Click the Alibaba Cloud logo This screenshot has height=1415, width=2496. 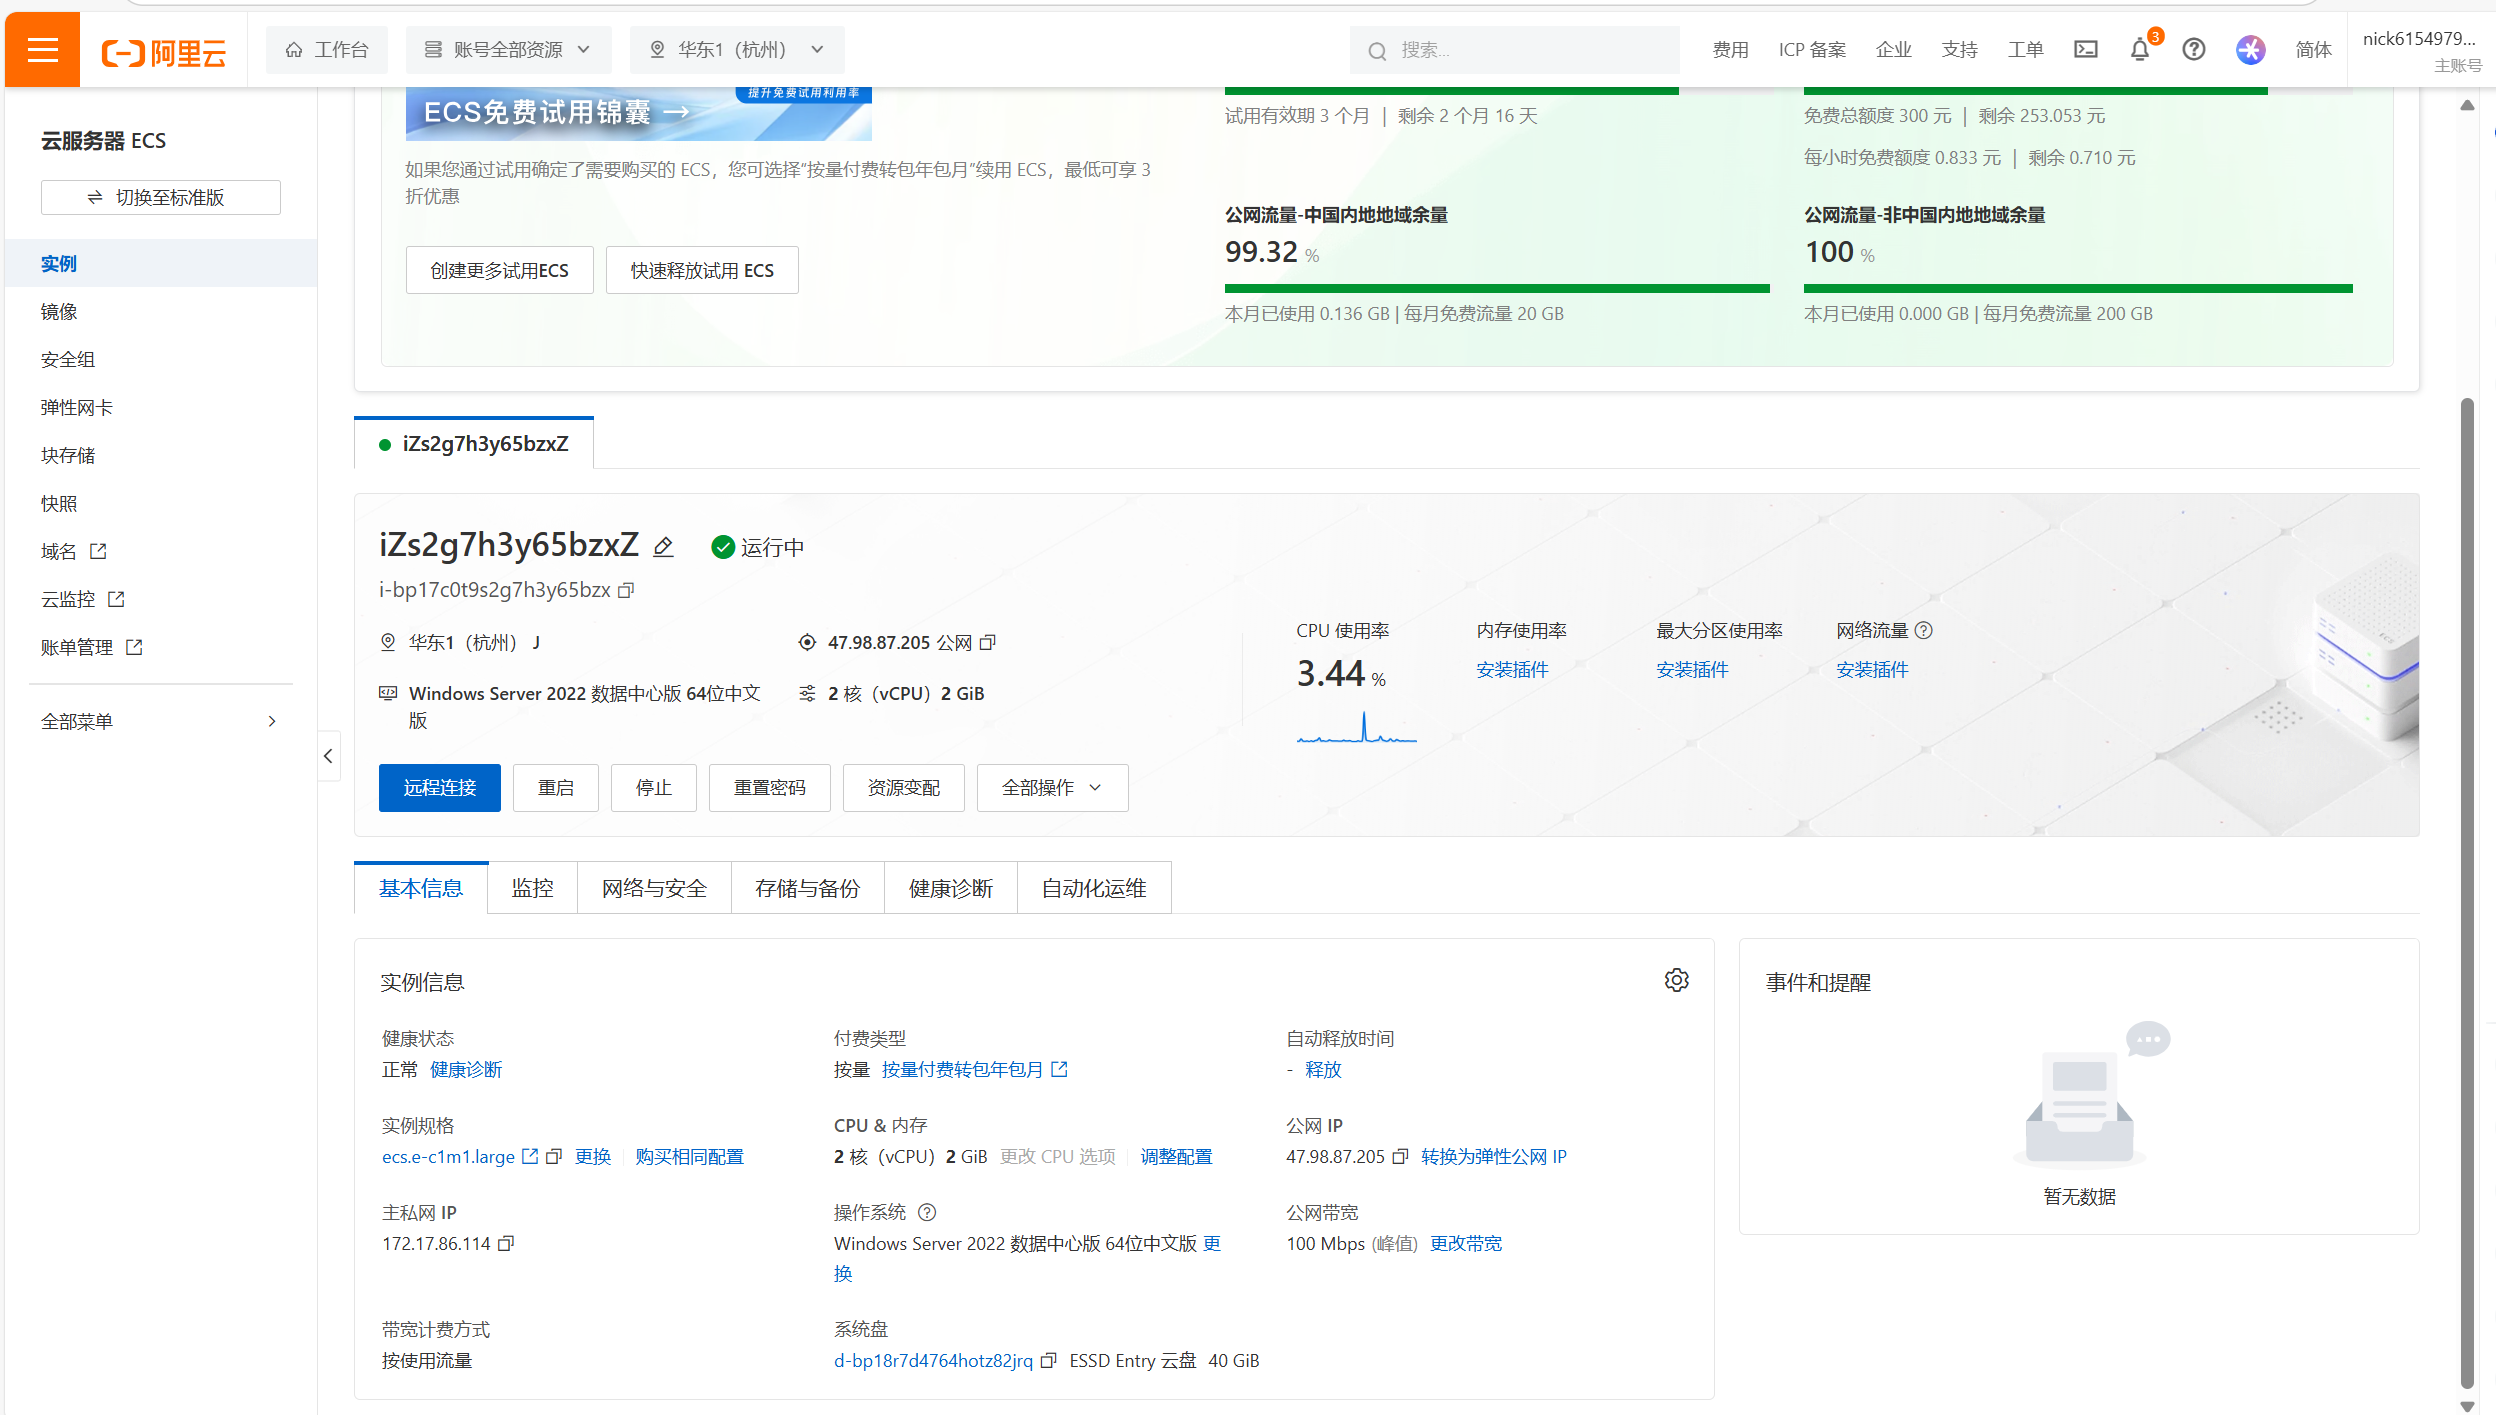pos(164,51)
